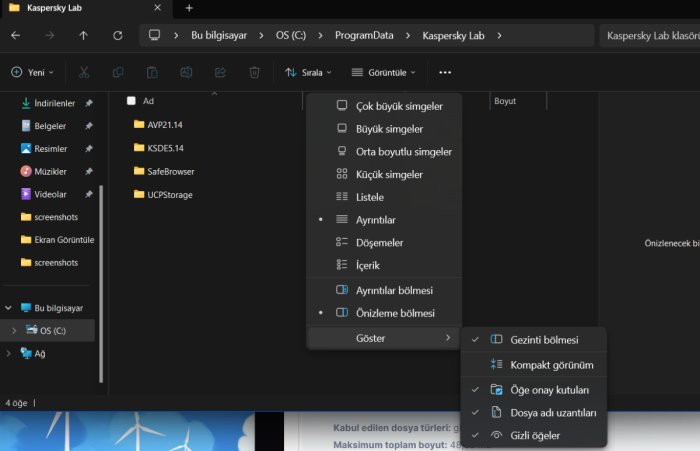Choose Döşemeler from view menu
The height and width of the screenshot is (451, 700).
pos(380,243)
